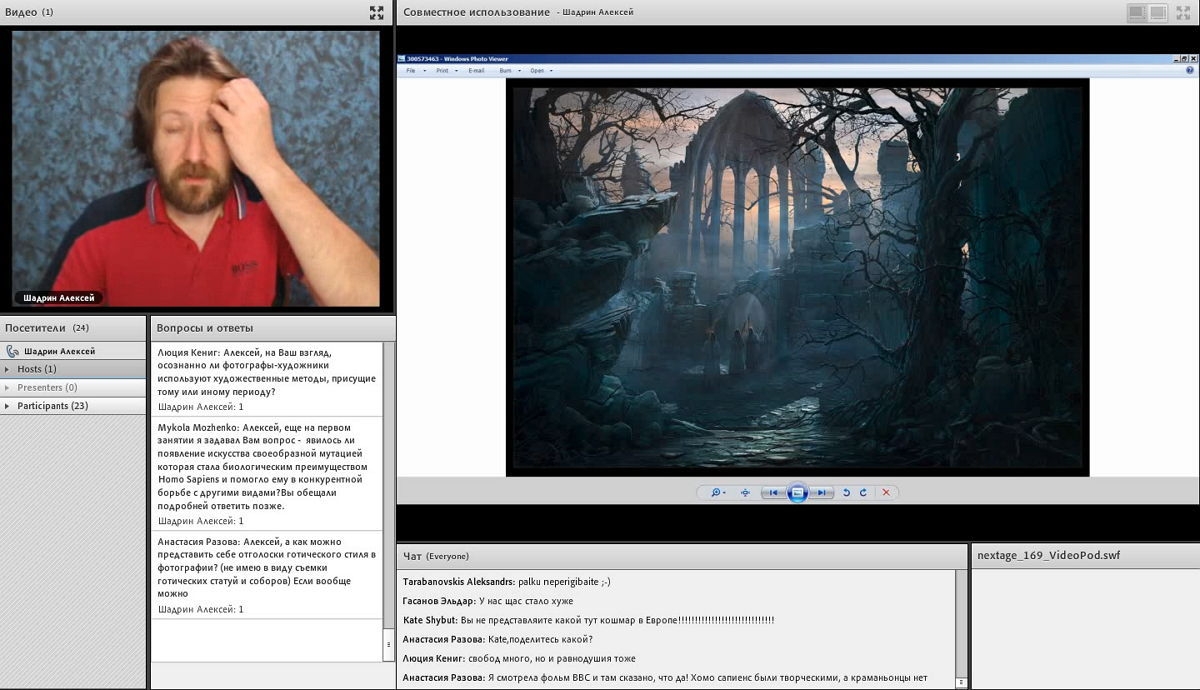1200x690 pixels.
Task: Rotate the image clockwise
Action: point(863,492)
